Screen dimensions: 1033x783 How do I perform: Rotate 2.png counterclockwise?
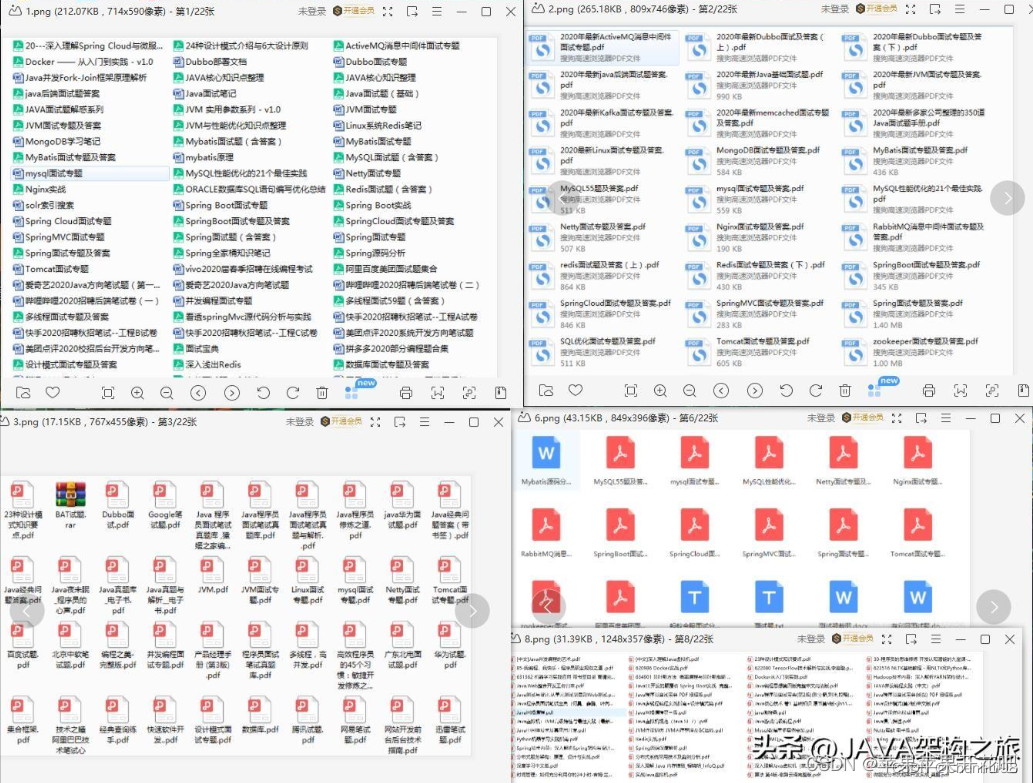click(786, 391)
